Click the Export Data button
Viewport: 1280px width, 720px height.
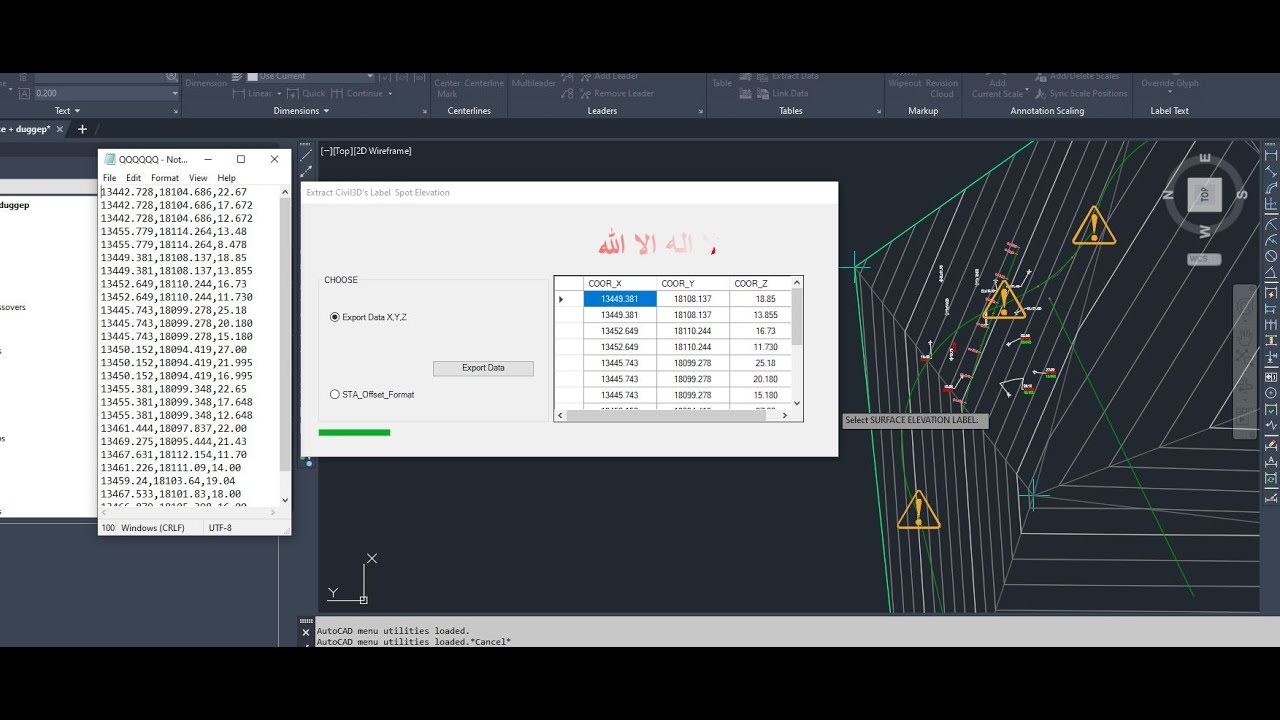483,368
